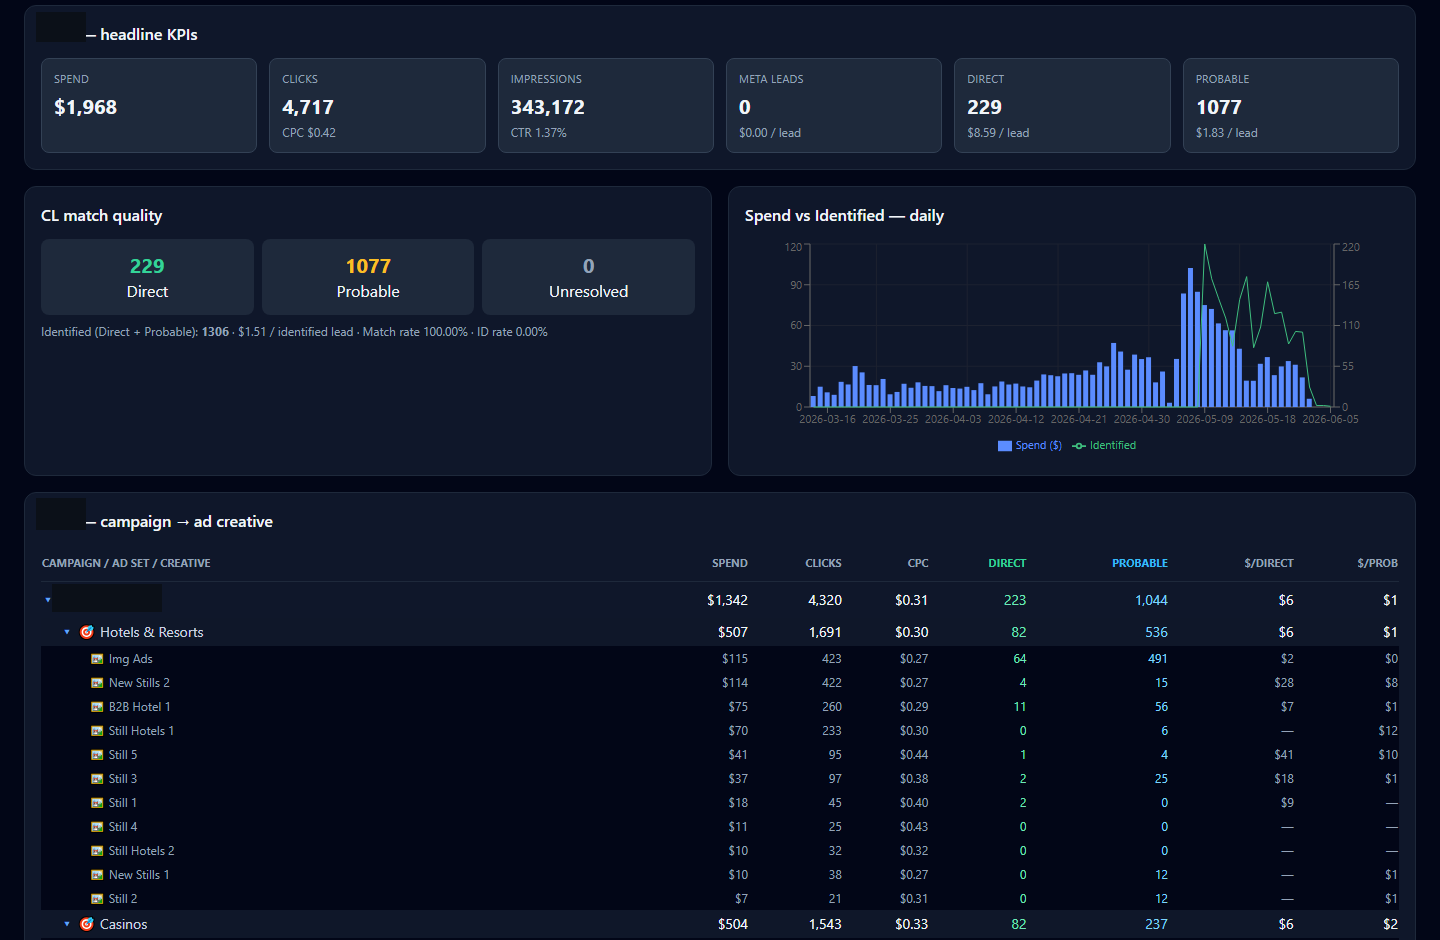This screenshot has width=1440, height=940.
Task: Click the 1,044 campaign probable value
Action: coord(1151,600)
